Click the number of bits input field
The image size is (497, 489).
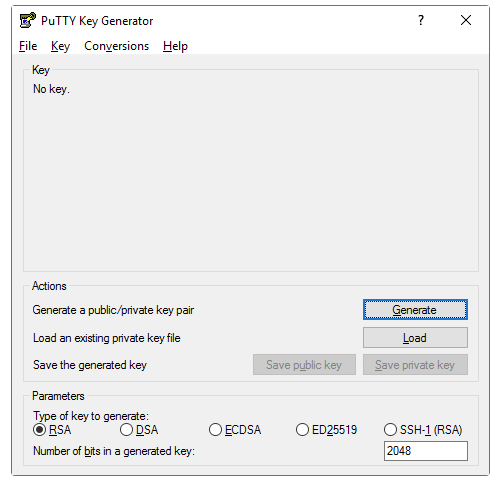point(426,451)
